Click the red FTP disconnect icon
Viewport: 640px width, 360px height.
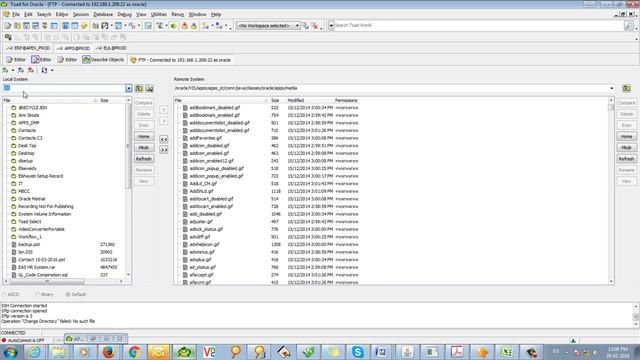pyautogui.click(x=31, y=70)
